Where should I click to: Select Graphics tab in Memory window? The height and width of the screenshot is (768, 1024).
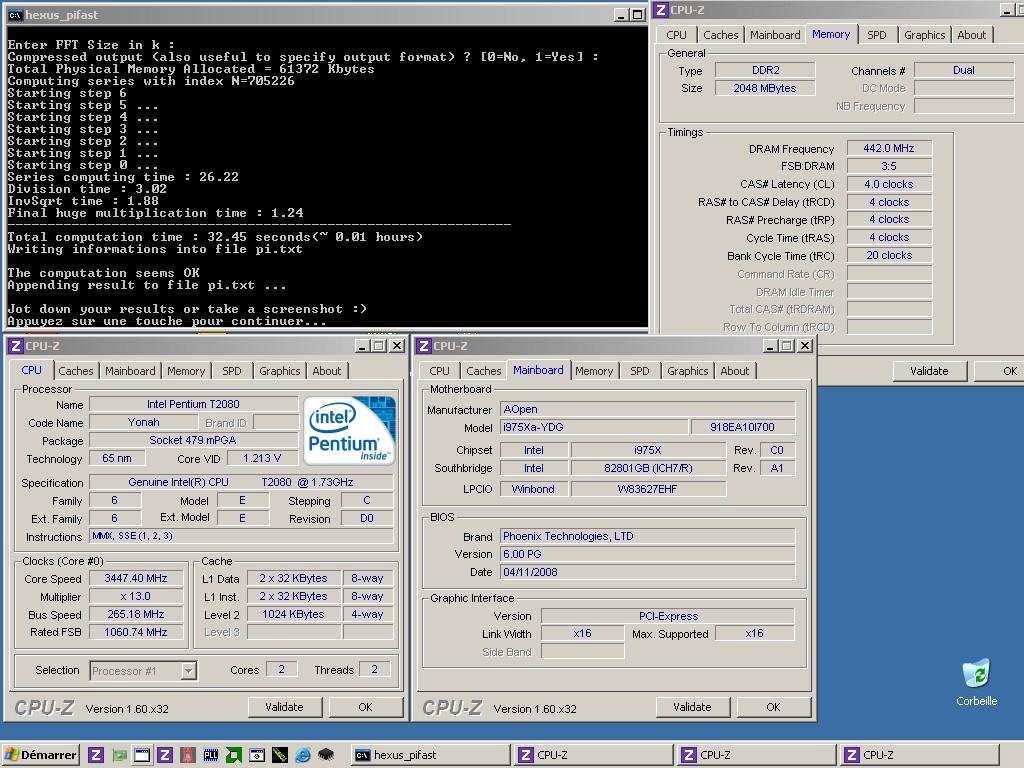pos(924,35)
